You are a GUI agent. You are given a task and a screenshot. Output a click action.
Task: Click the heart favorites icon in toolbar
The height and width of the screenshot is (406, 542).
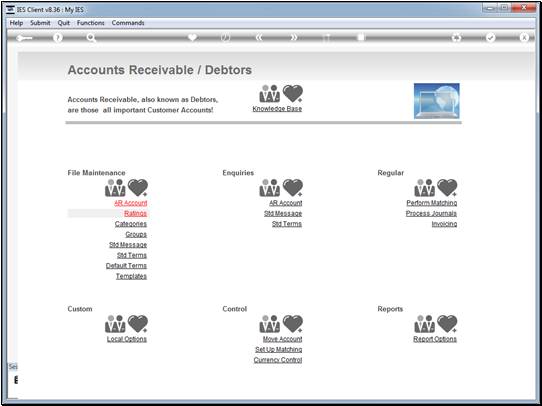click(x=192, y=37)
